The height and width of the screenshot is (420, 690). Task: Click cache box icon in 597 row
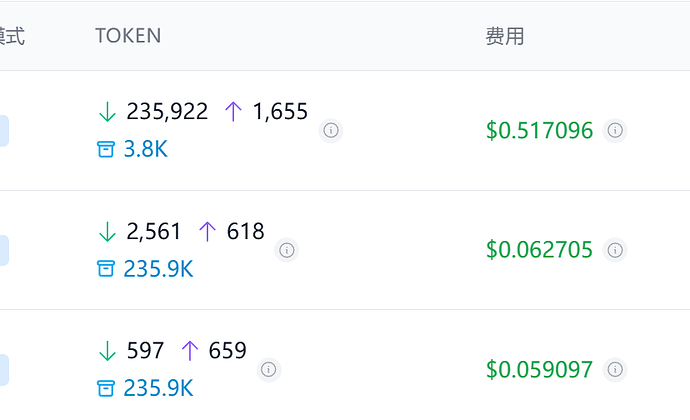(106, 388)
